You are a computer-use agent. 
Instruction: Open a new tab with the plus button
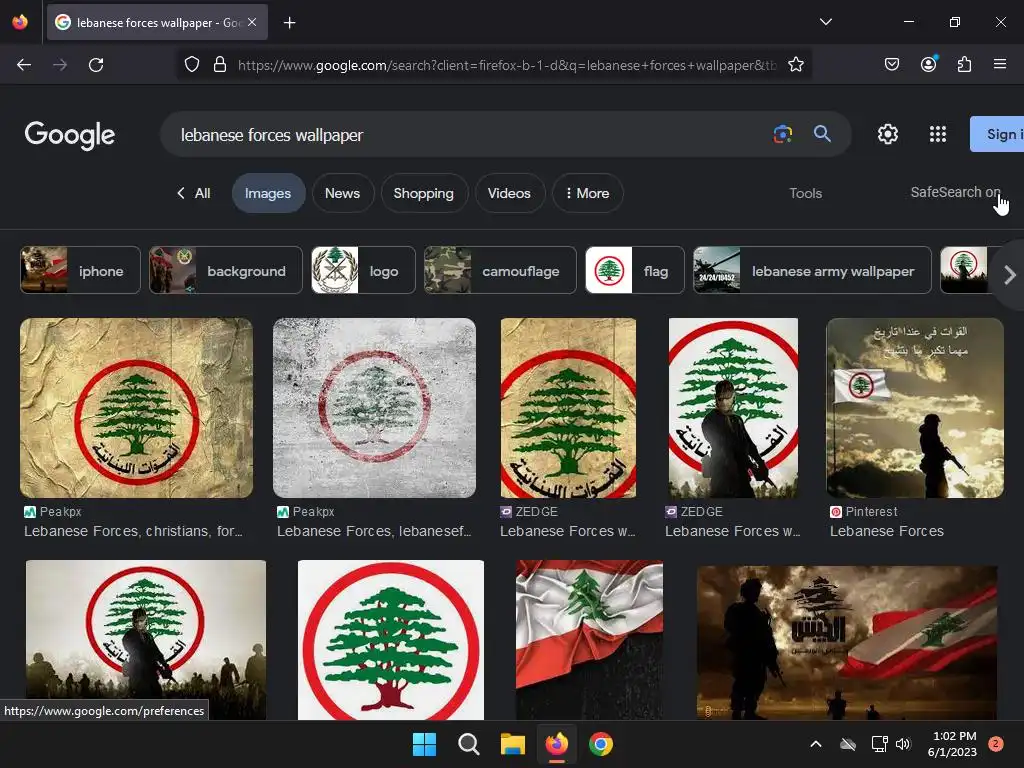[289, 23]
